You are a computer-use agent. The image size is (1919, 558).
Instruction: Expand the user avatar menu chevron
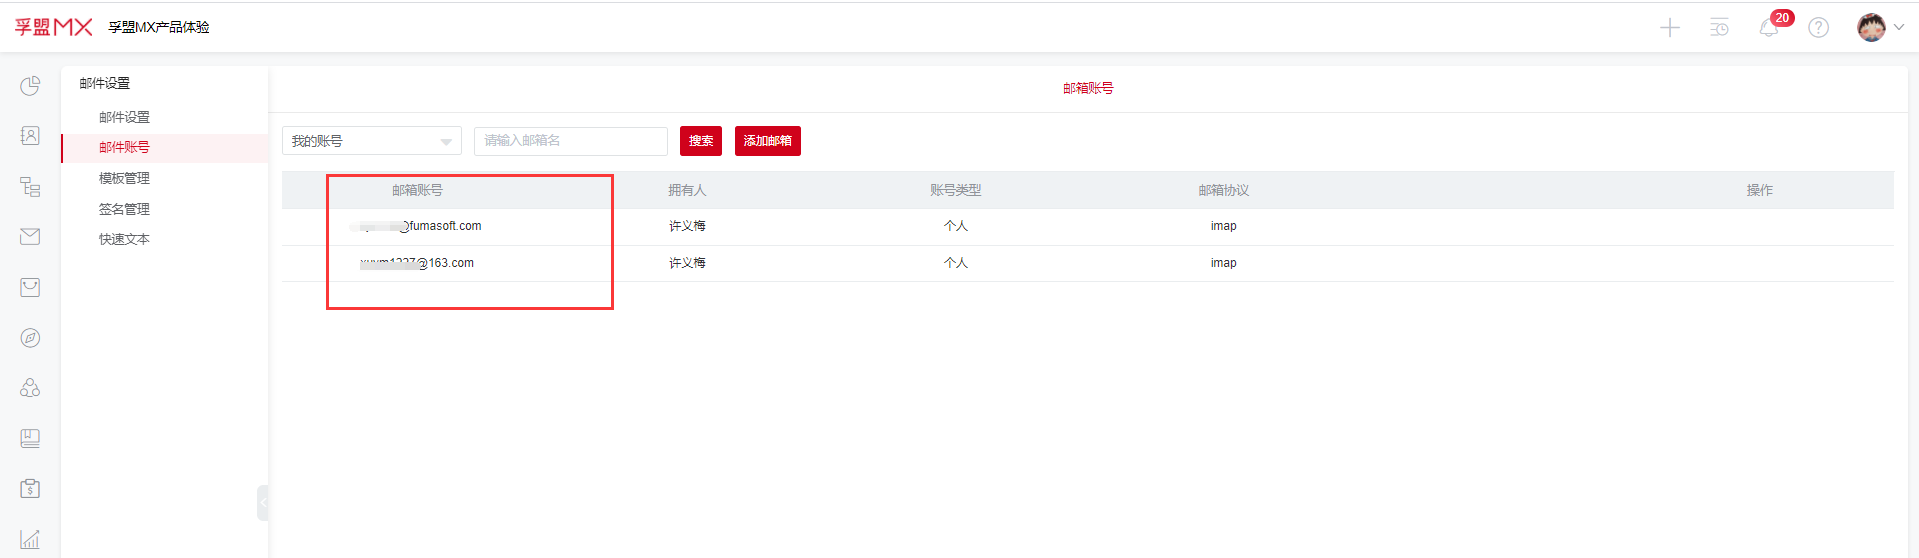click(1898, 27)
